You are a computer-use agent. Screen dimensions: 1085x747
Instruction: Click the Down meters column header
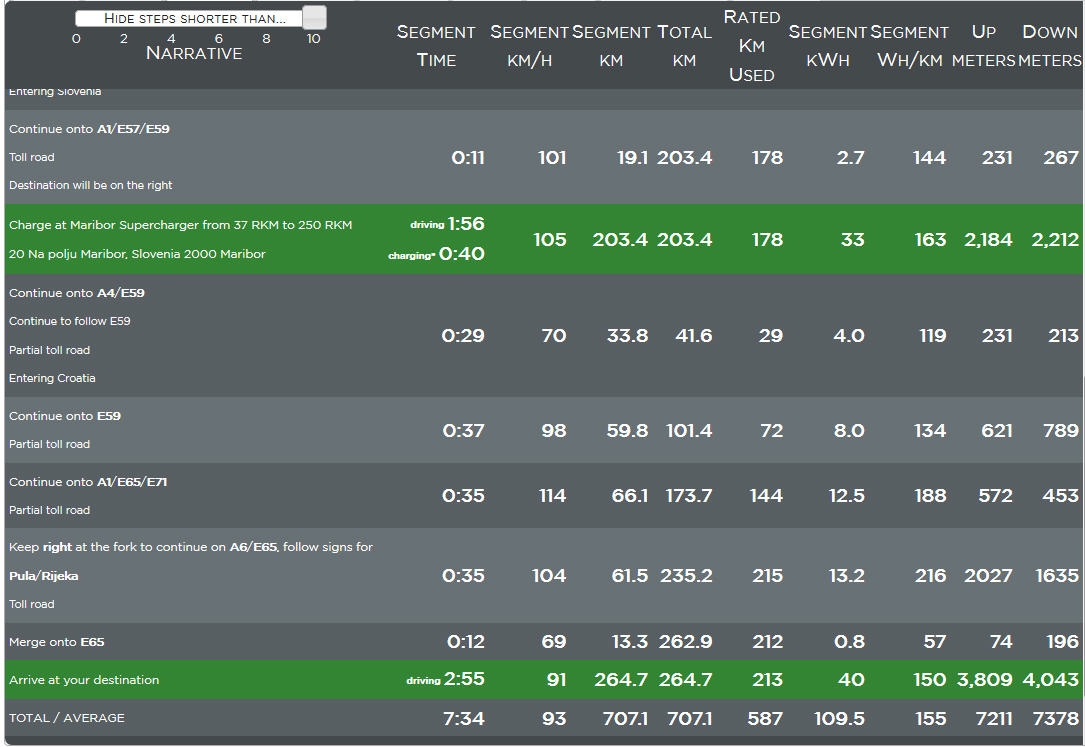click(1050, 46)
